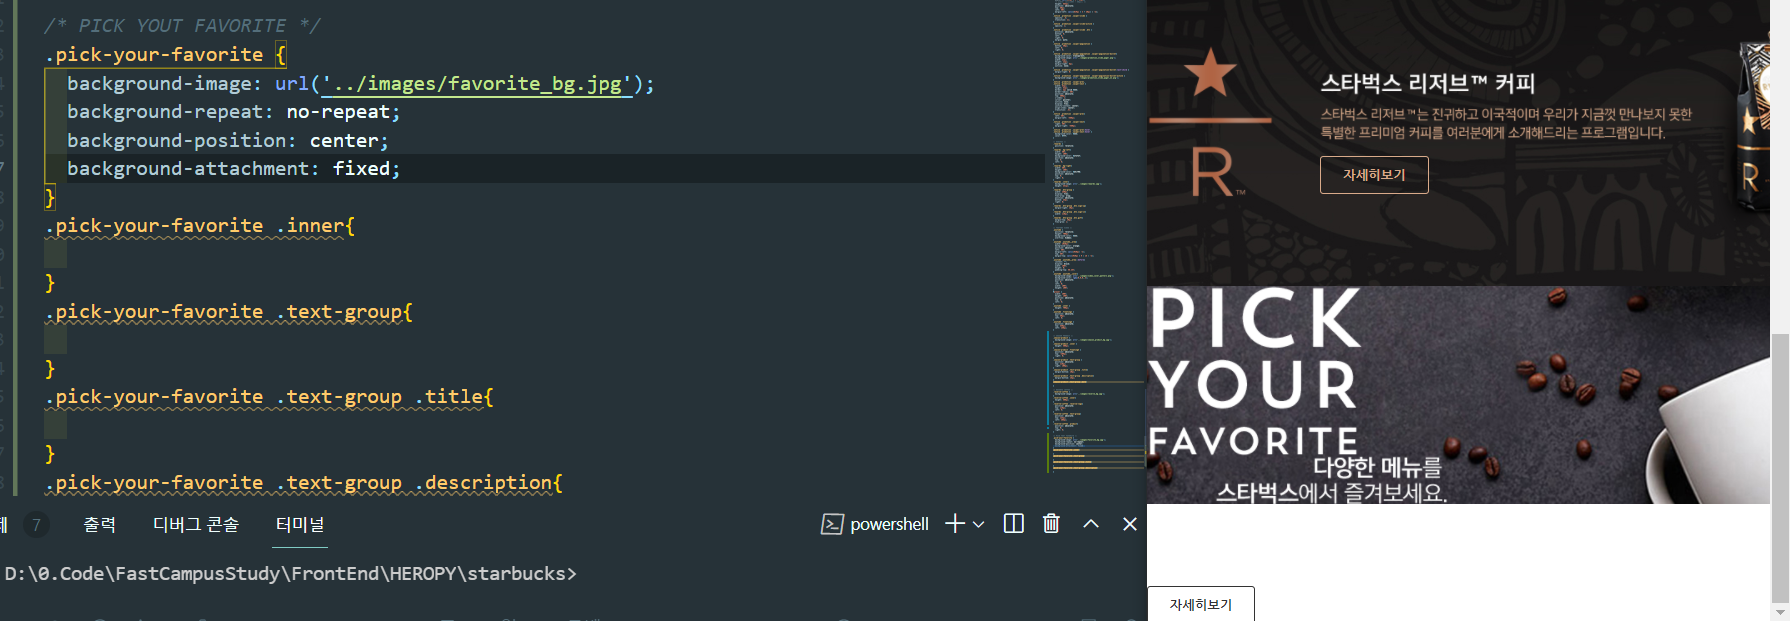
Task: Click the 스타벅스 리저브™ 커피 heading in browser
Action: pyautogui.click(x=1427, y=83)
